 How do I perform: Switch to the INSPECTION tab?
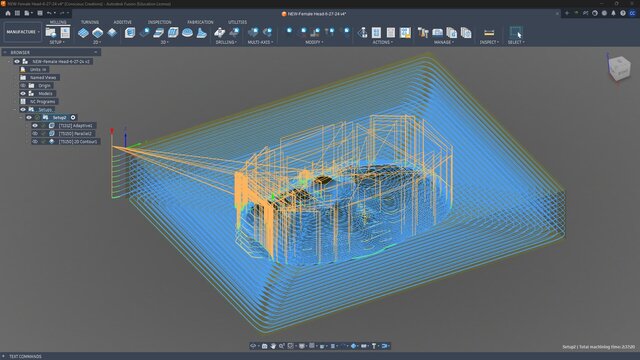(160, 22)
